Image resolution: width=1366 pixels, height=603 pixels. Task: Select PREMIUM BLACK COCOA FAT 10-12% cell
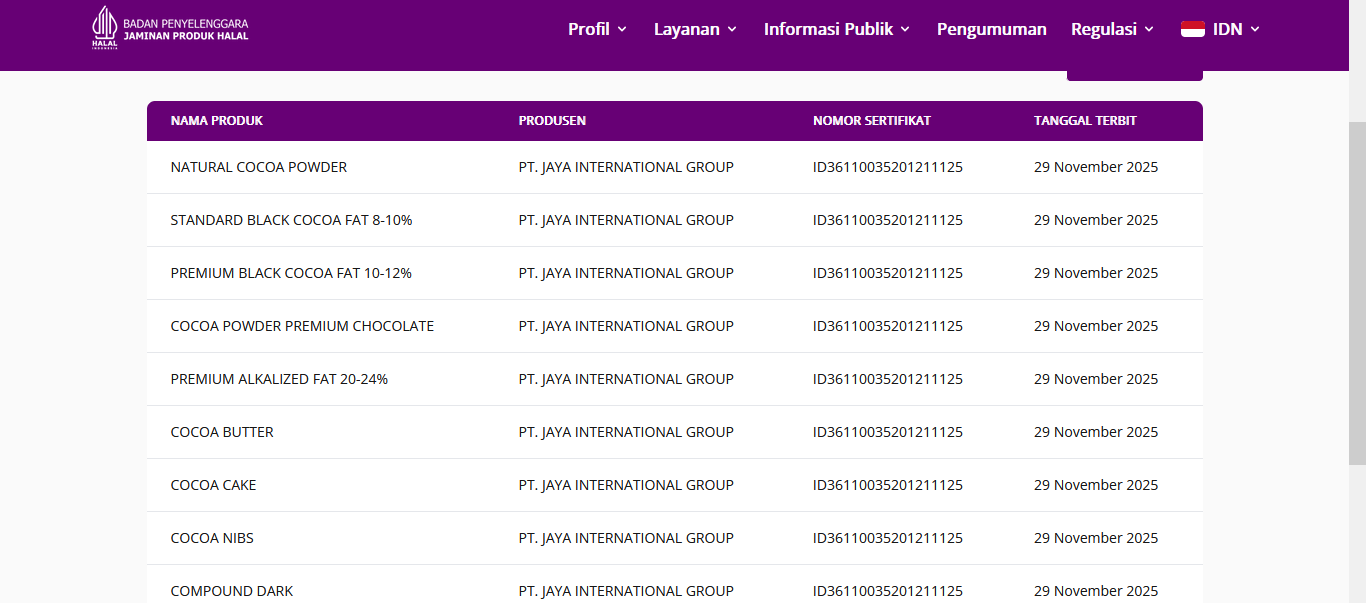pos(291,273)
